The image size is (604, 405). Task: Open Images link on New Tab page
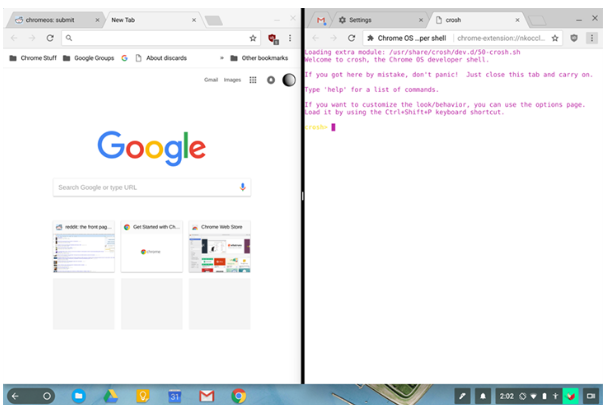coord(232,80)
